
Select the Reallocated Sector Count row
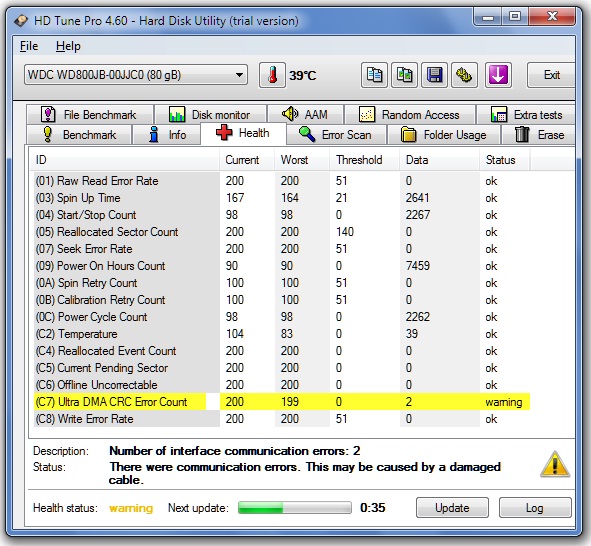[282, 232]
